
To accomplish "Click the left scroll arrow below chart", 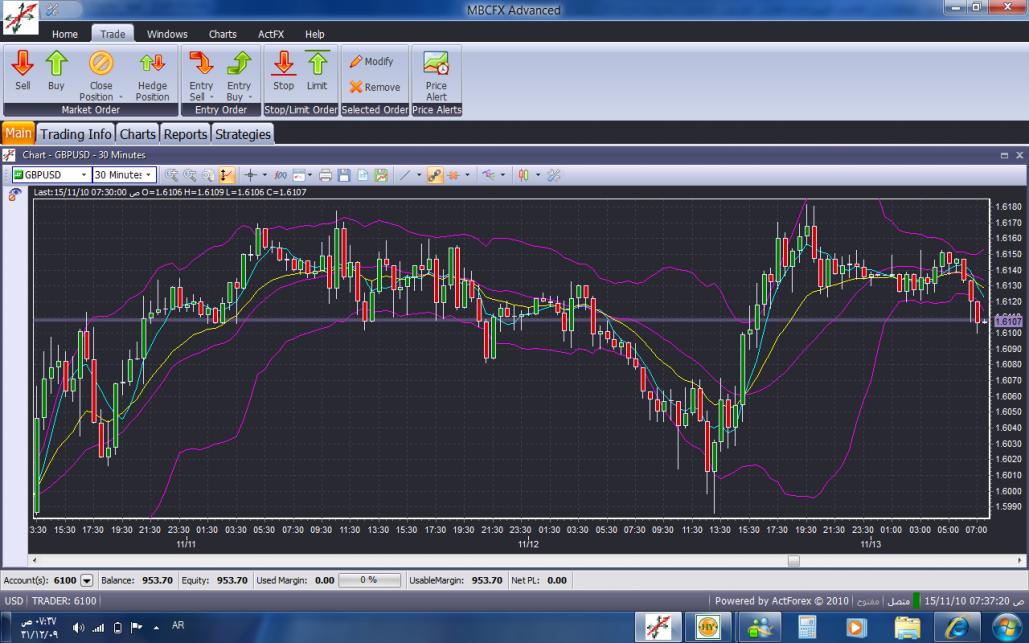I will [x=34, y=561].
